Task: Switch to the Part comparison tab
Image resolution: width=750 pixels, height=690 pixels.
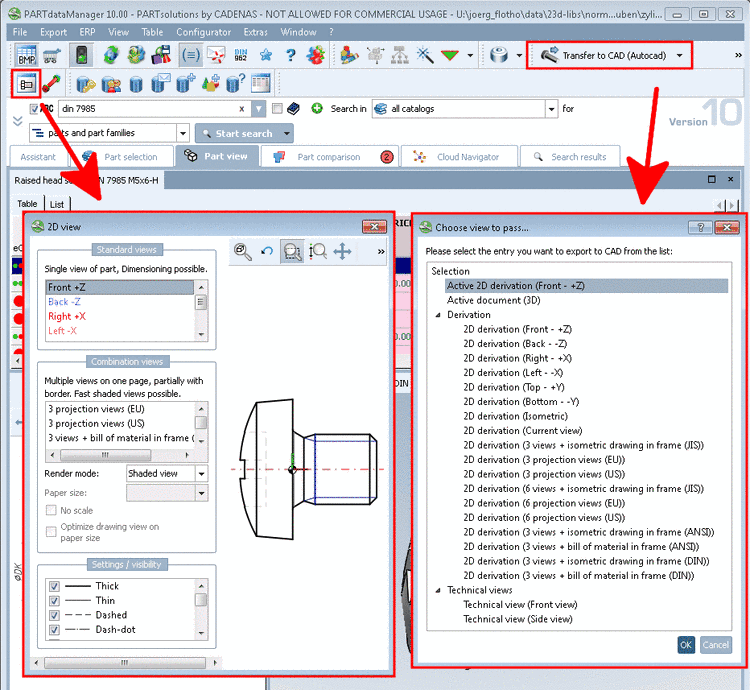Action: point(328,157)
